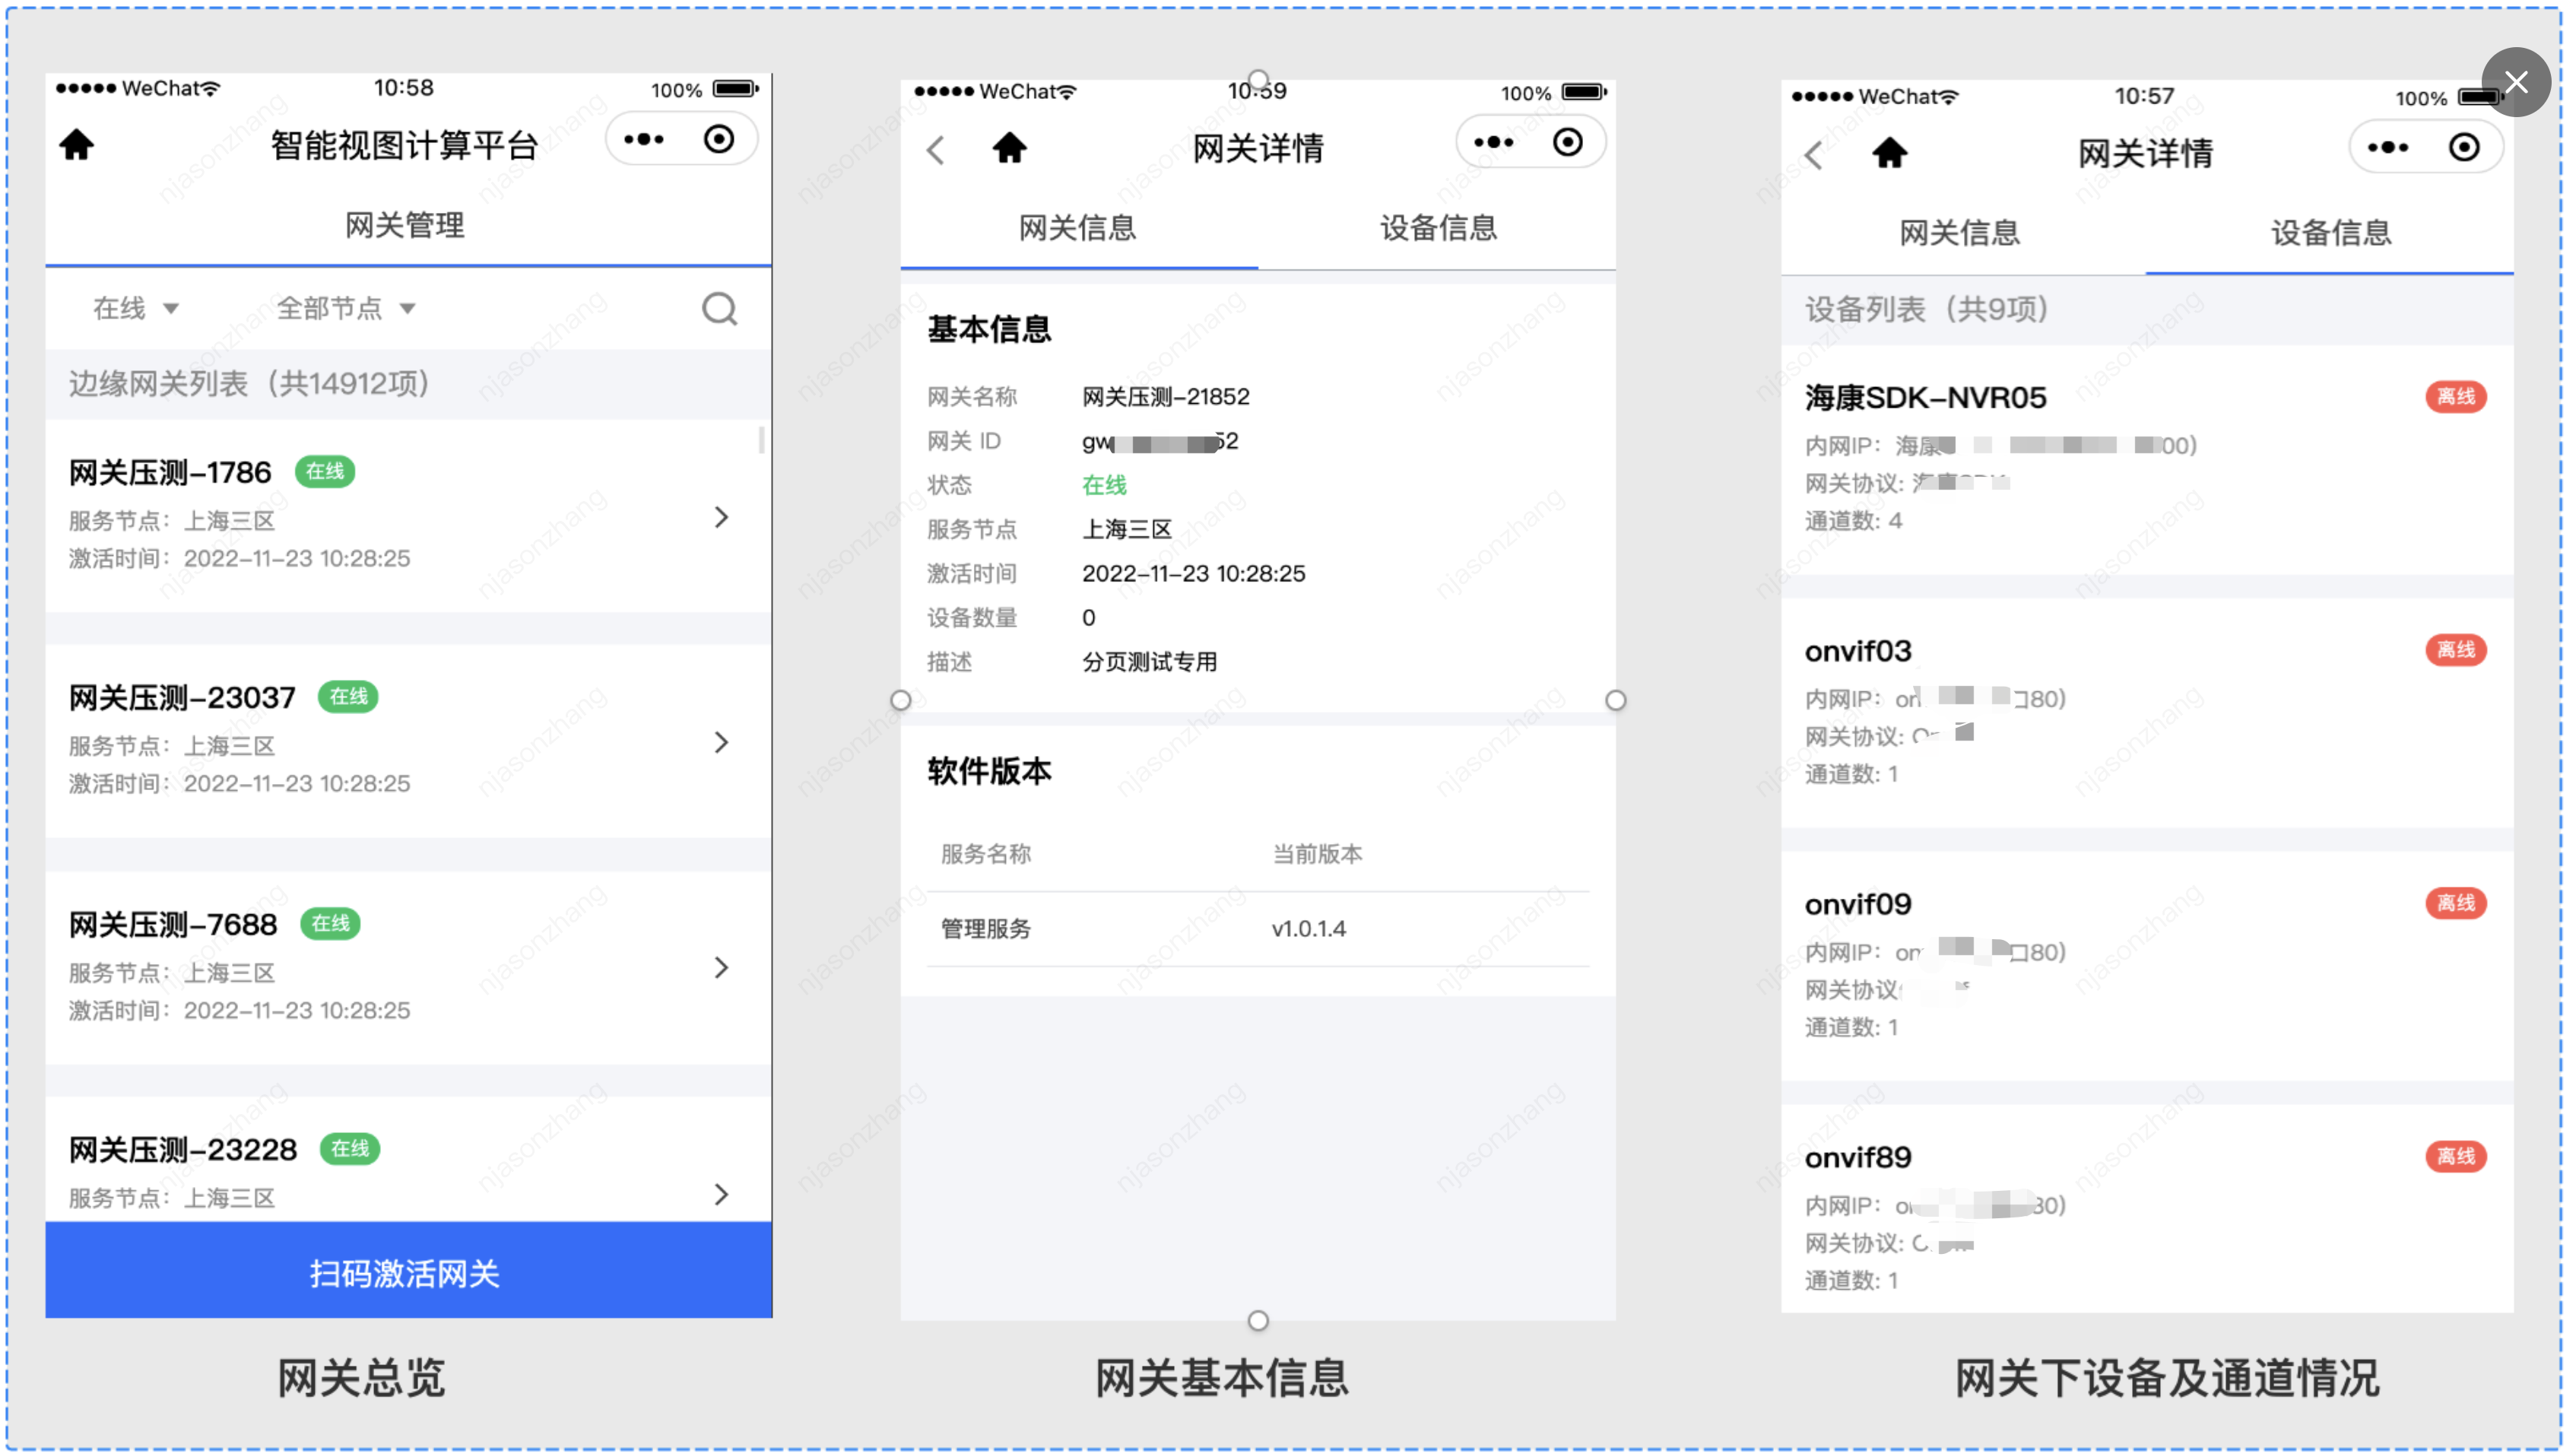
Task: Open the 海康SDK–NVR05 device entry
Action: click(x=1925, y=398)
